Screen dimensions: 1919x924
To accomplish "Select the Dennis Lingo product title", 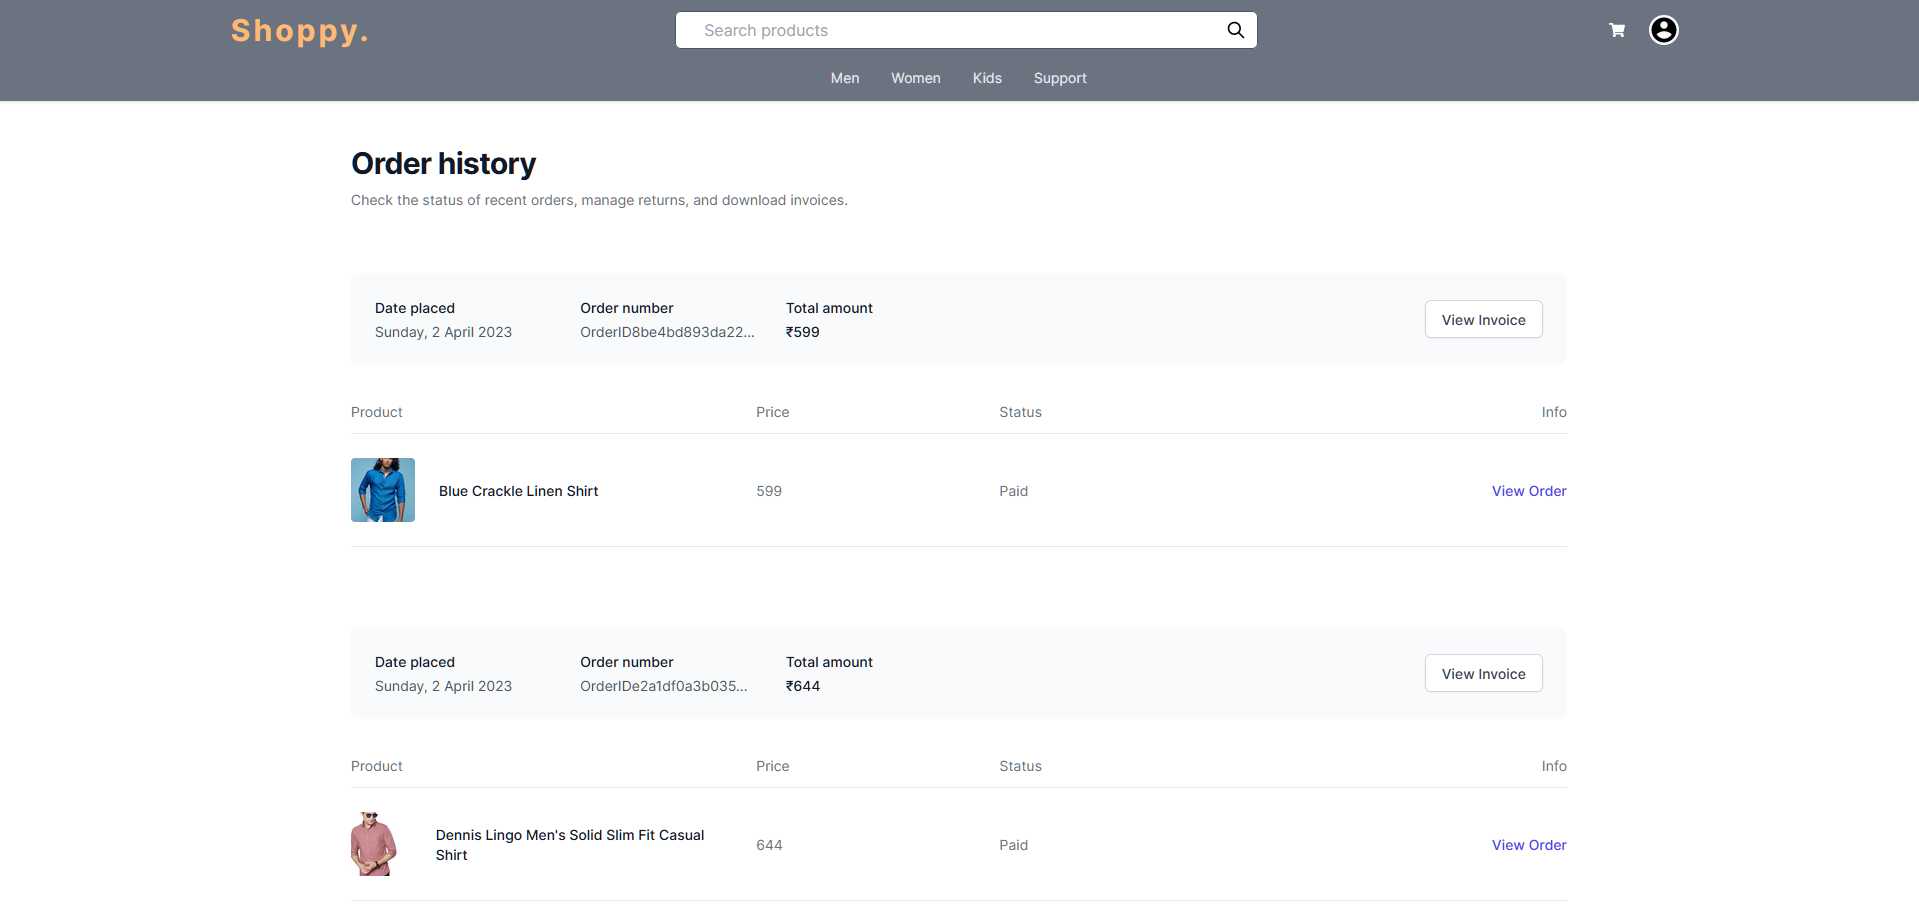I will pos(570,845).
